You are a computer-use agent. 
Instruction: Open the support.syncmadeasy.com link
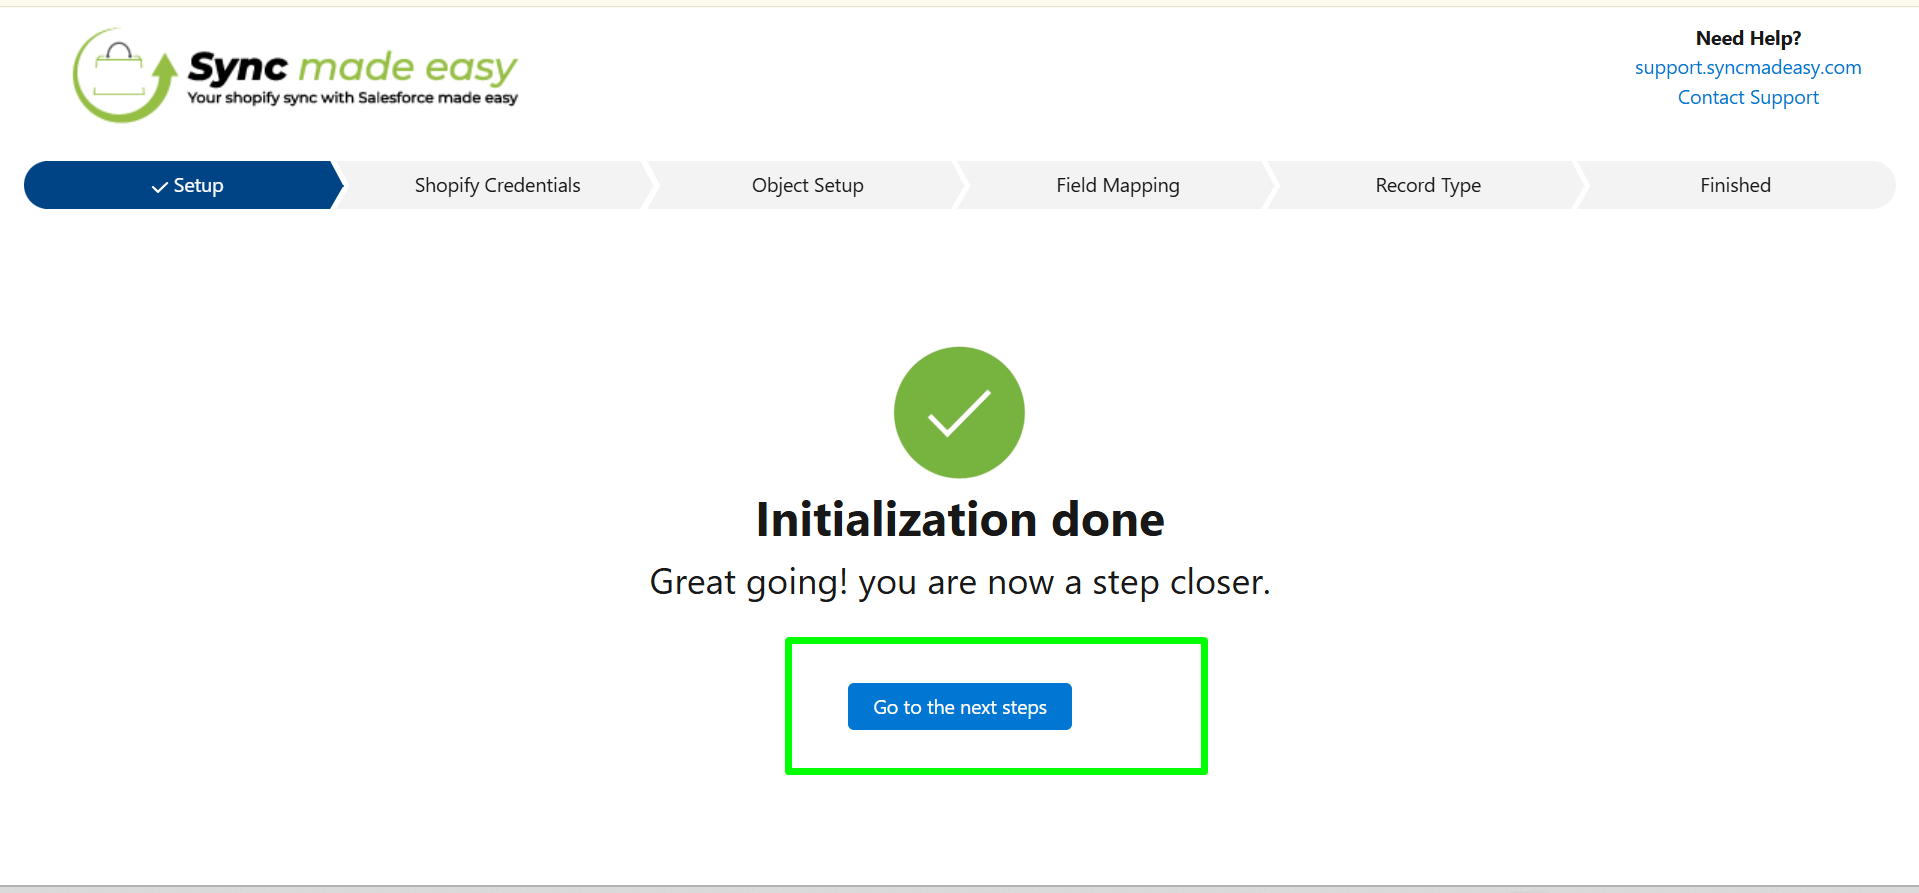(1747, 68)
